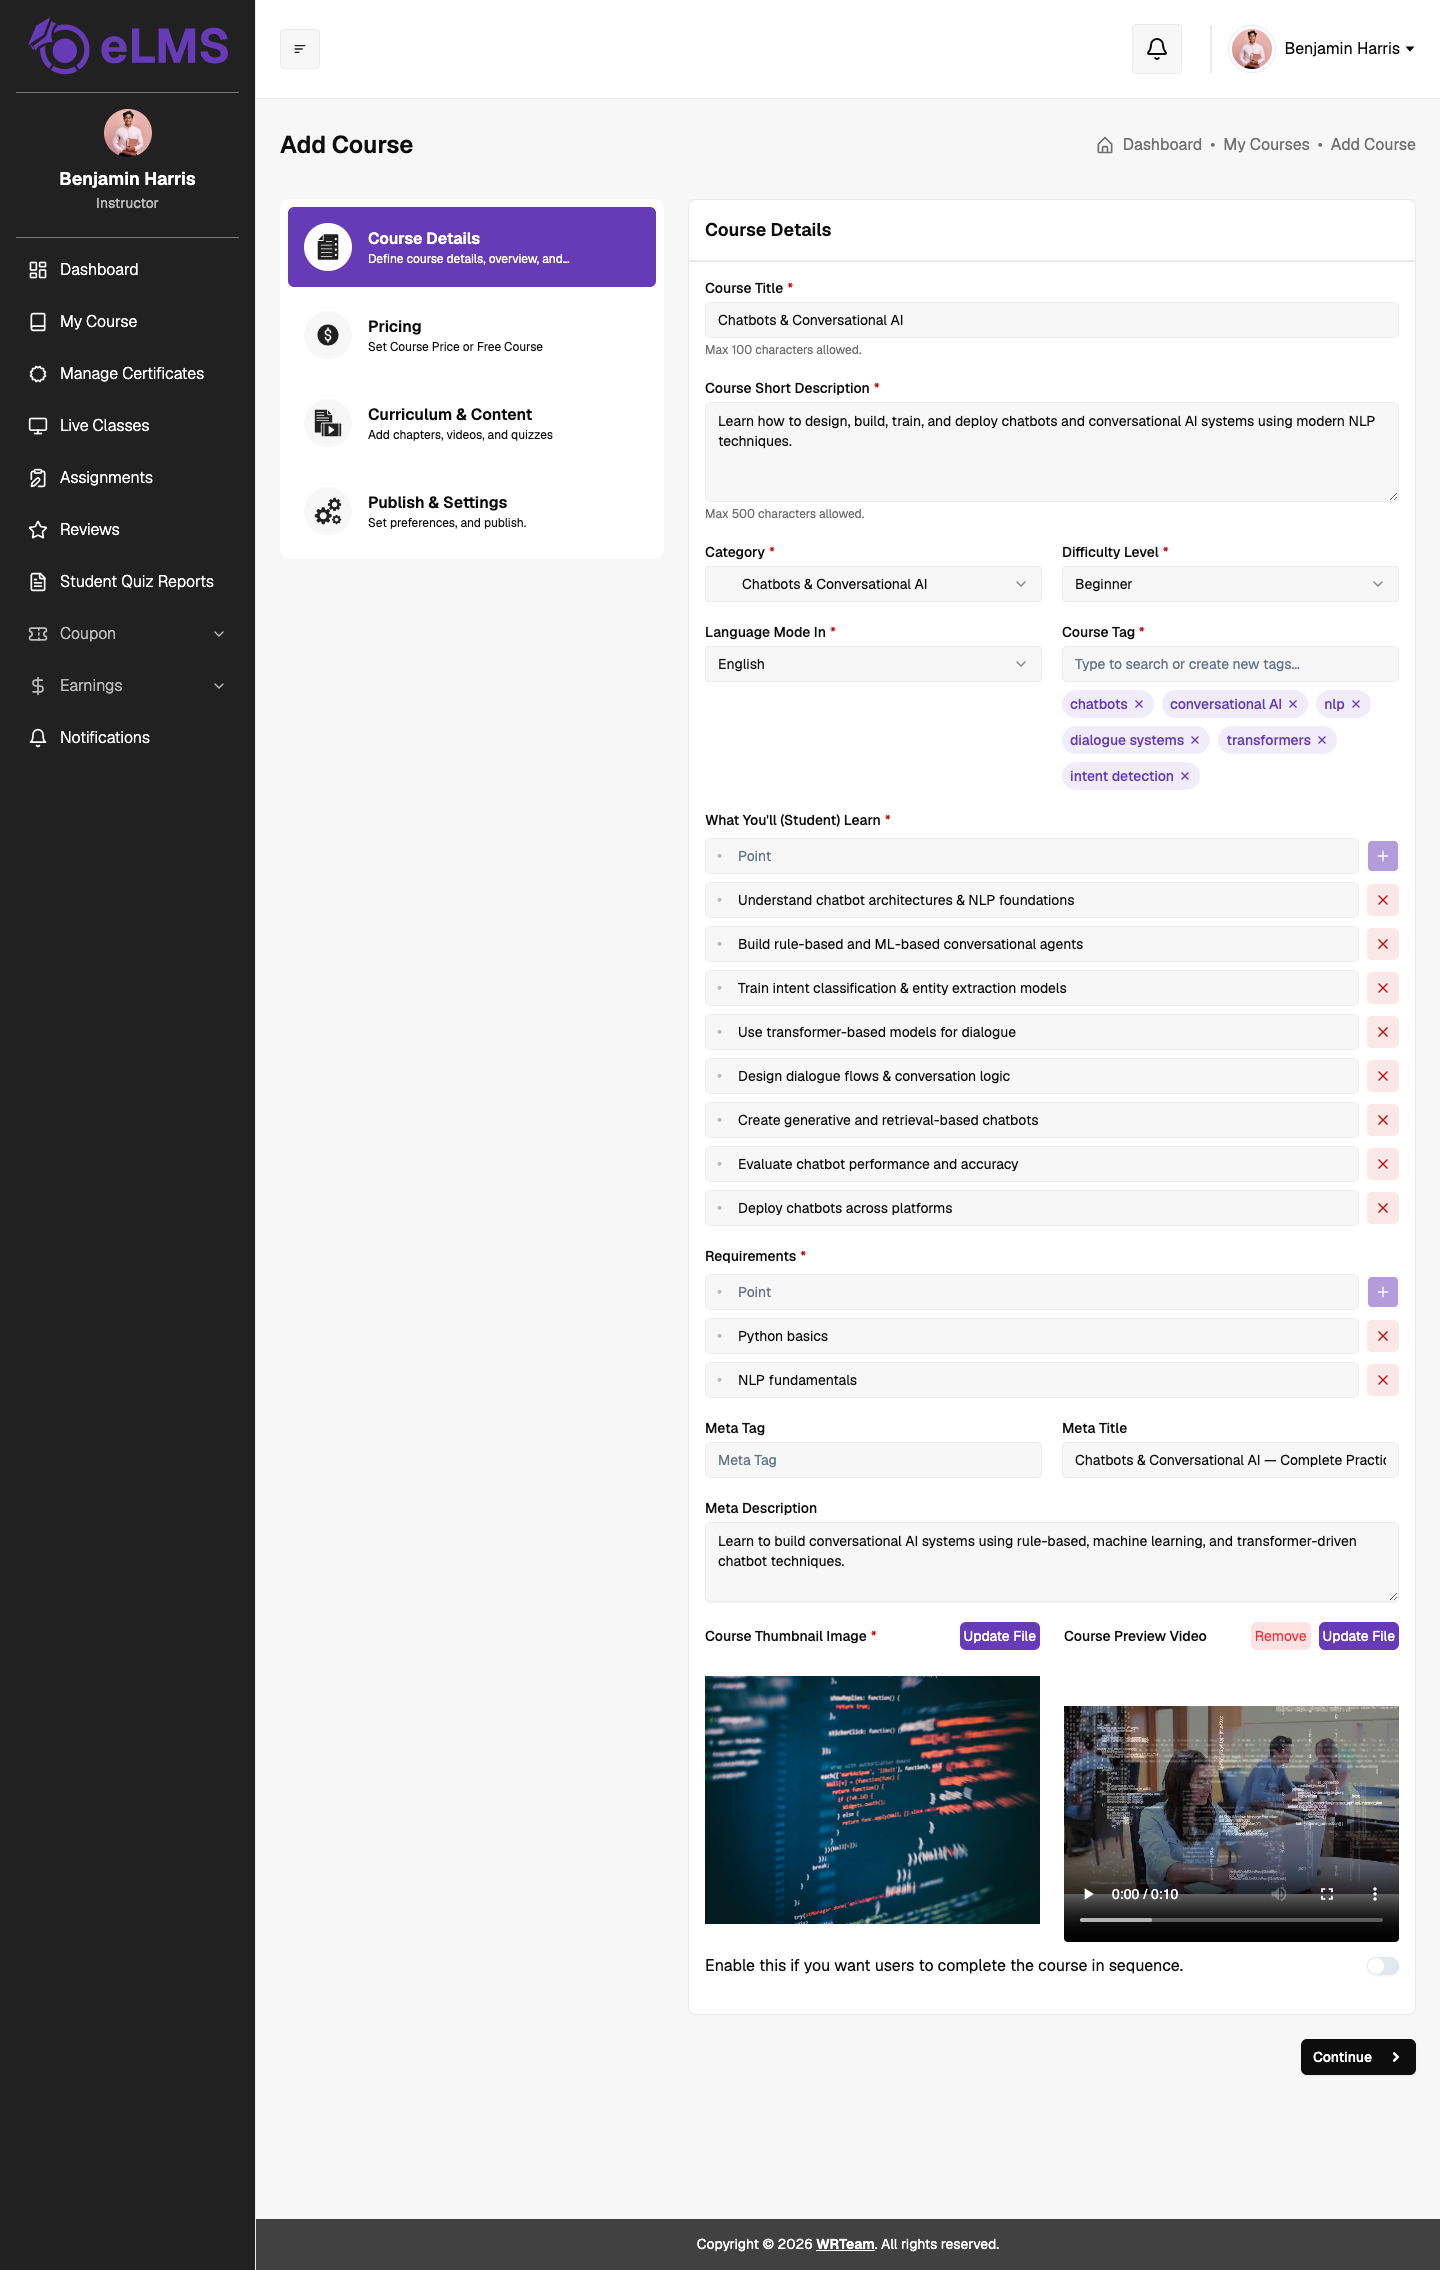
Task: Open the Language Mode dropdown
Action: tap(873, 664)
